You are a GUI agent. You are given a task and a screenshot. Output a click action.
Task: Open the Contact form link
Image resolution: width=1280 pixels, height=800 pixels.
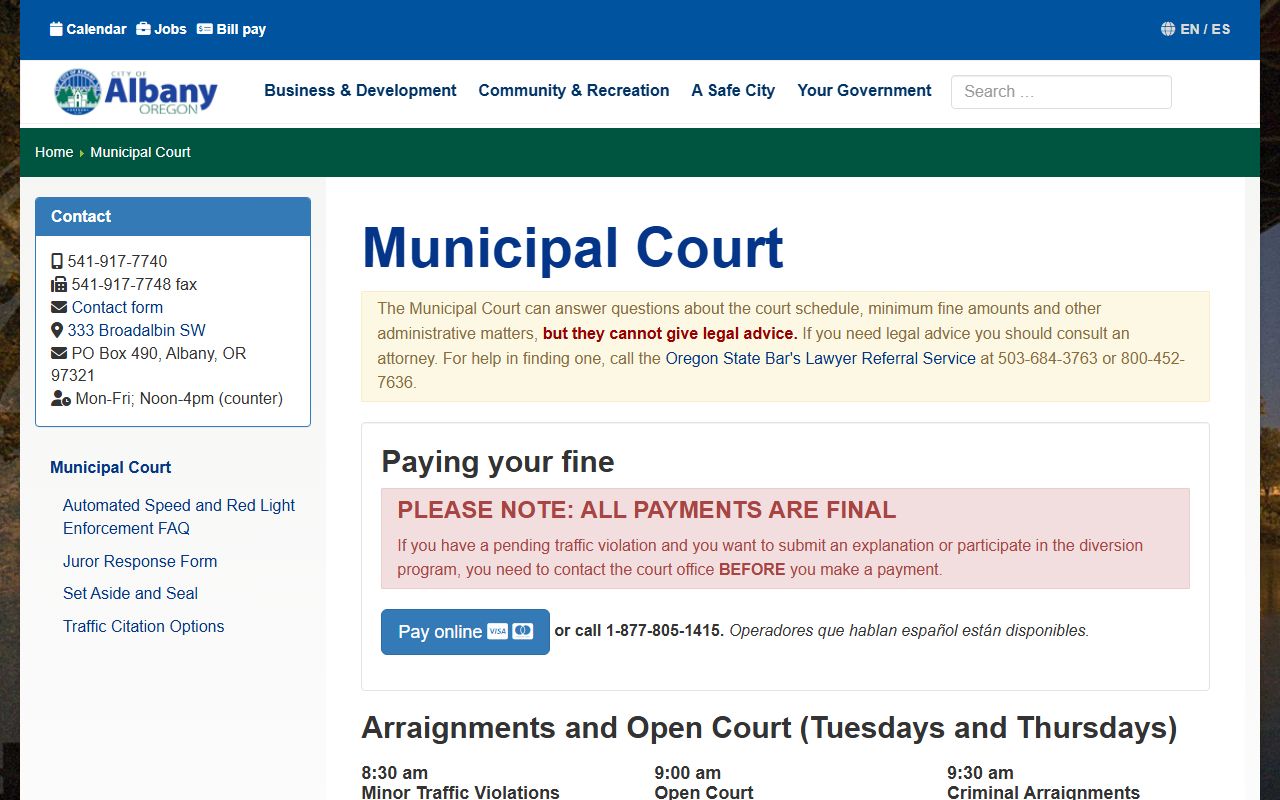[117, 307]
